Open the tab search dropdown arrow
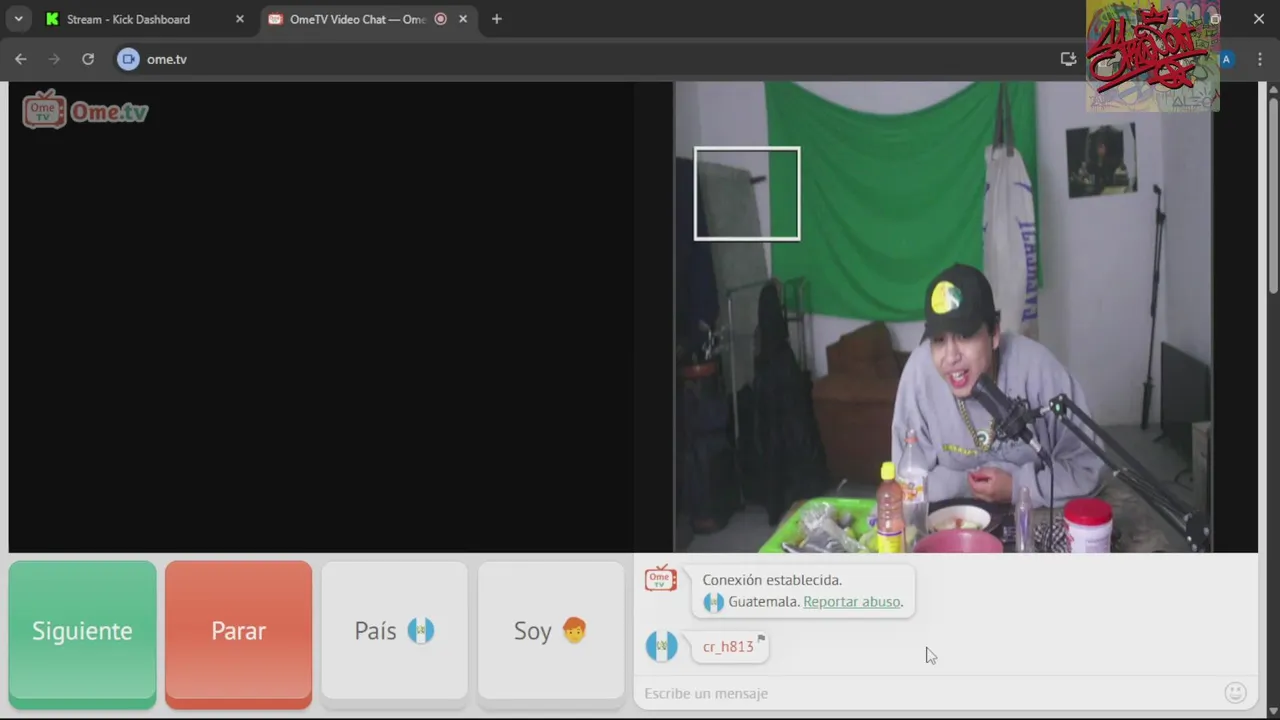The width and height of the screenshot is (1280, 720). 18,19
